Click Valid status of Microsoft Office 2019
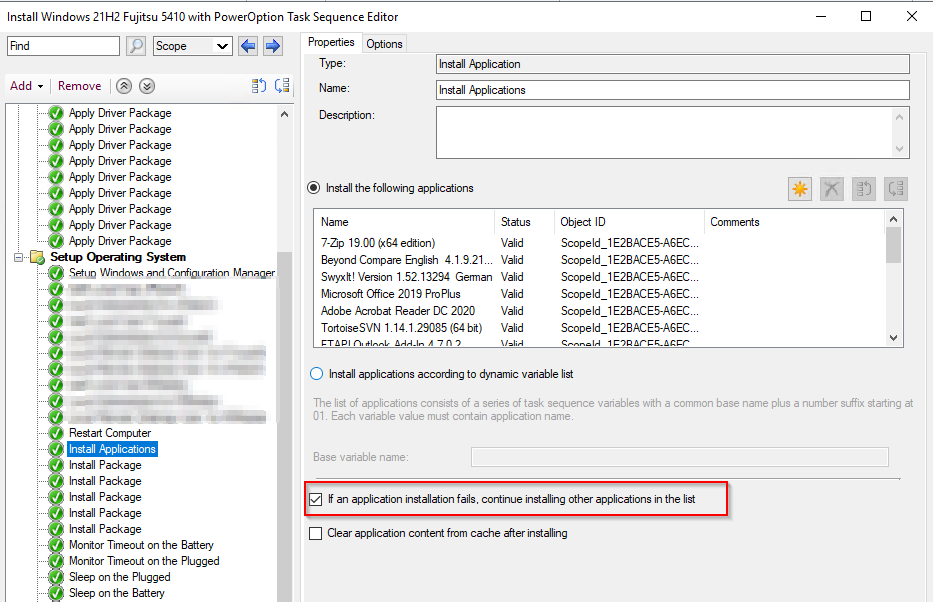Screen dimensions: 933x602 point(512,294)
